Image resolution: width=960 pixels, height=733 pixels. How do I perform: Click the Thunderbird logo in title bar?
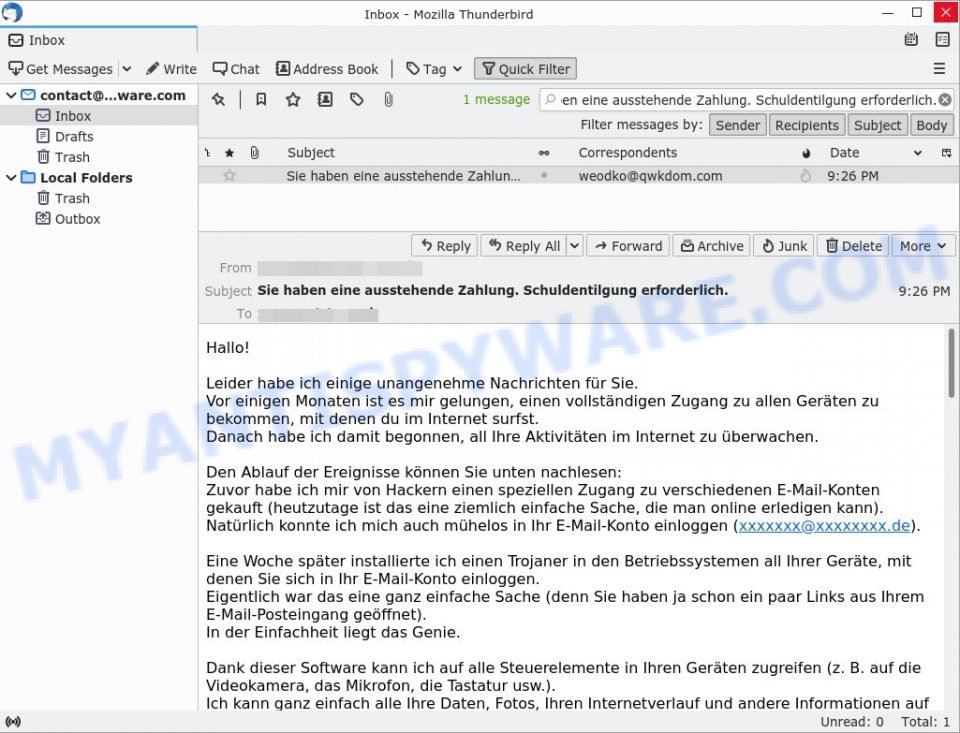(x=12, y=12)
